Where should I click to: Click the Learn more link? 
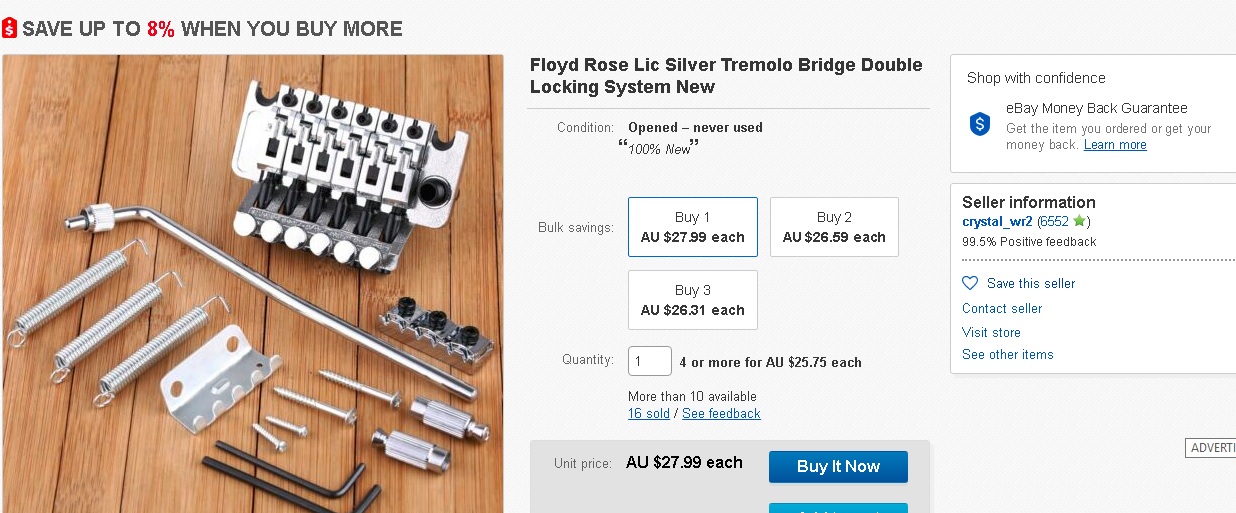pos(1115,145)
